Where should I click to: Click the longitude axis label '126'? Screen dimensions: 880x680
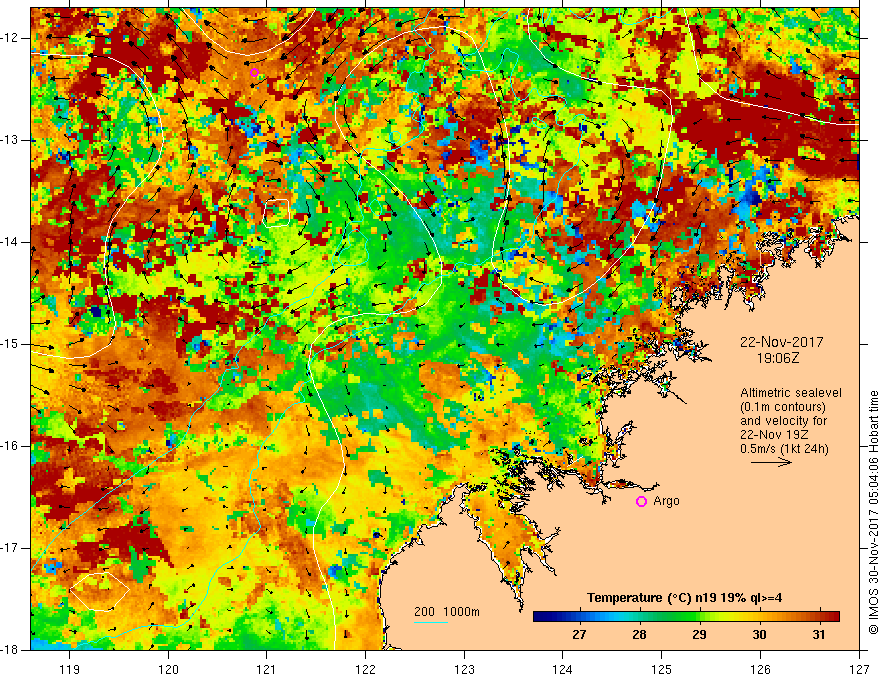[760, 669]
